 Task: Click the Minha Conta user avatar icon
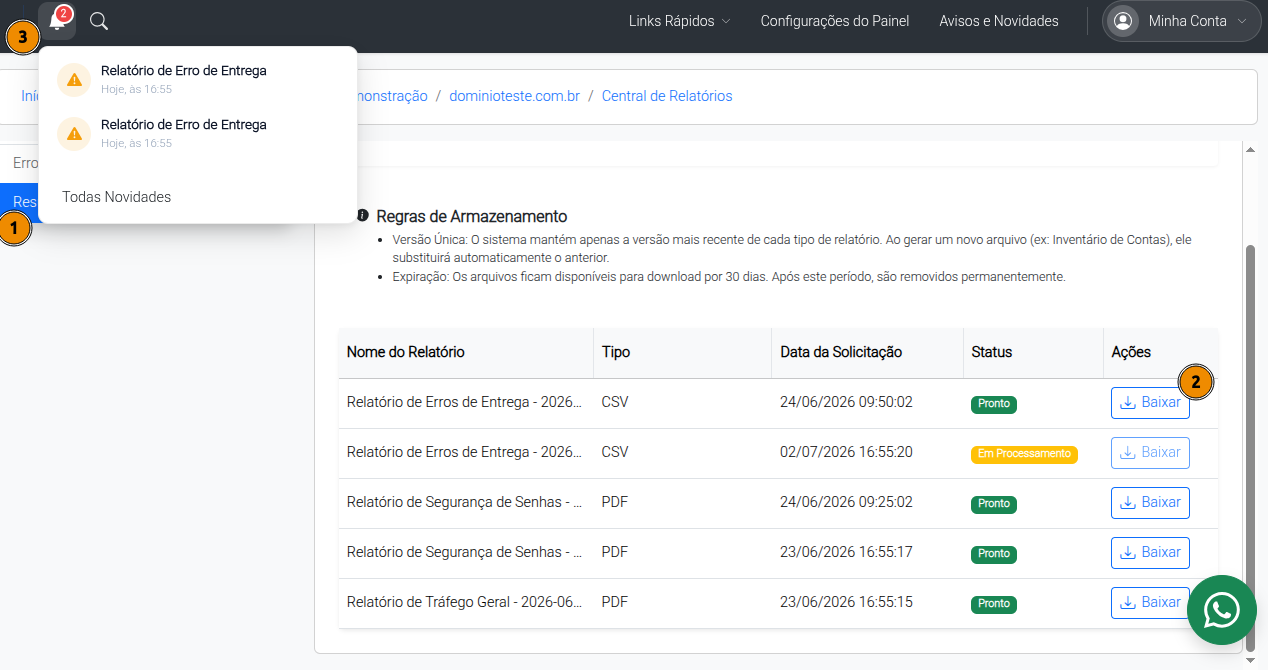coord(1124,21)
